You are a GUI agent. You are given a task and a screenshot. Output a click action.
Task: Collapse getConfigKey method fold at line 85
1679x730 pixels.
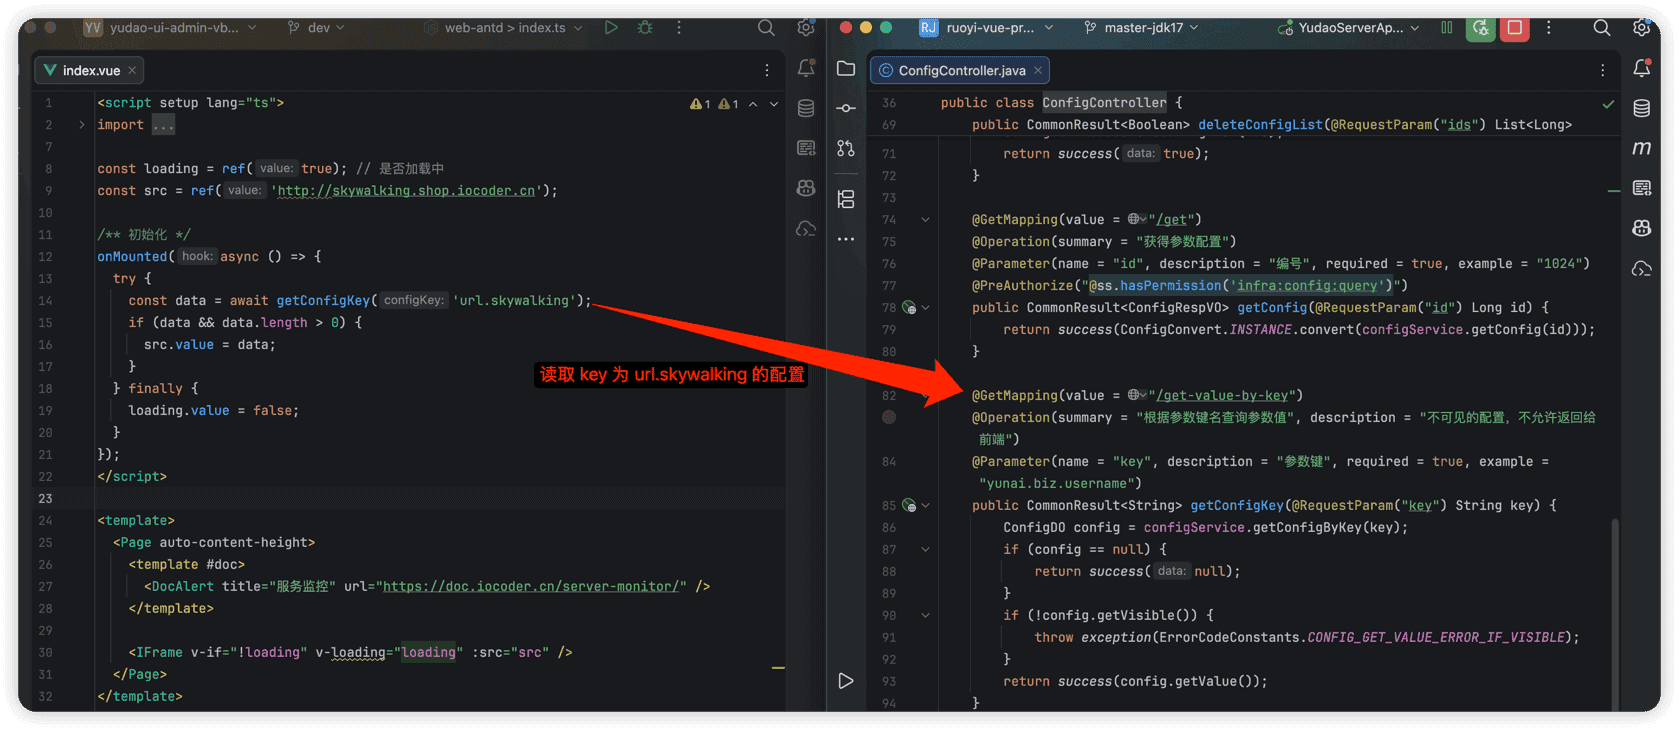pyautogui.click(x=926, y=506)
